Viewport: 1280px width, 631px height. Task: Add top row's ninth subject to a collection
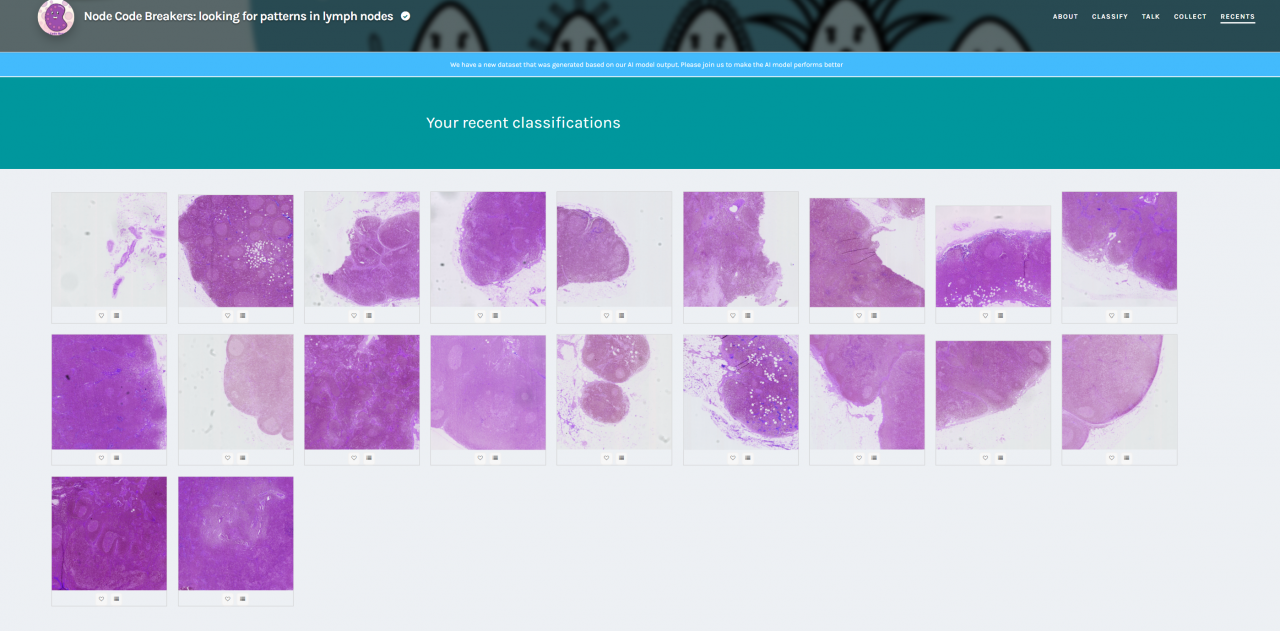tap(1126, 315)
